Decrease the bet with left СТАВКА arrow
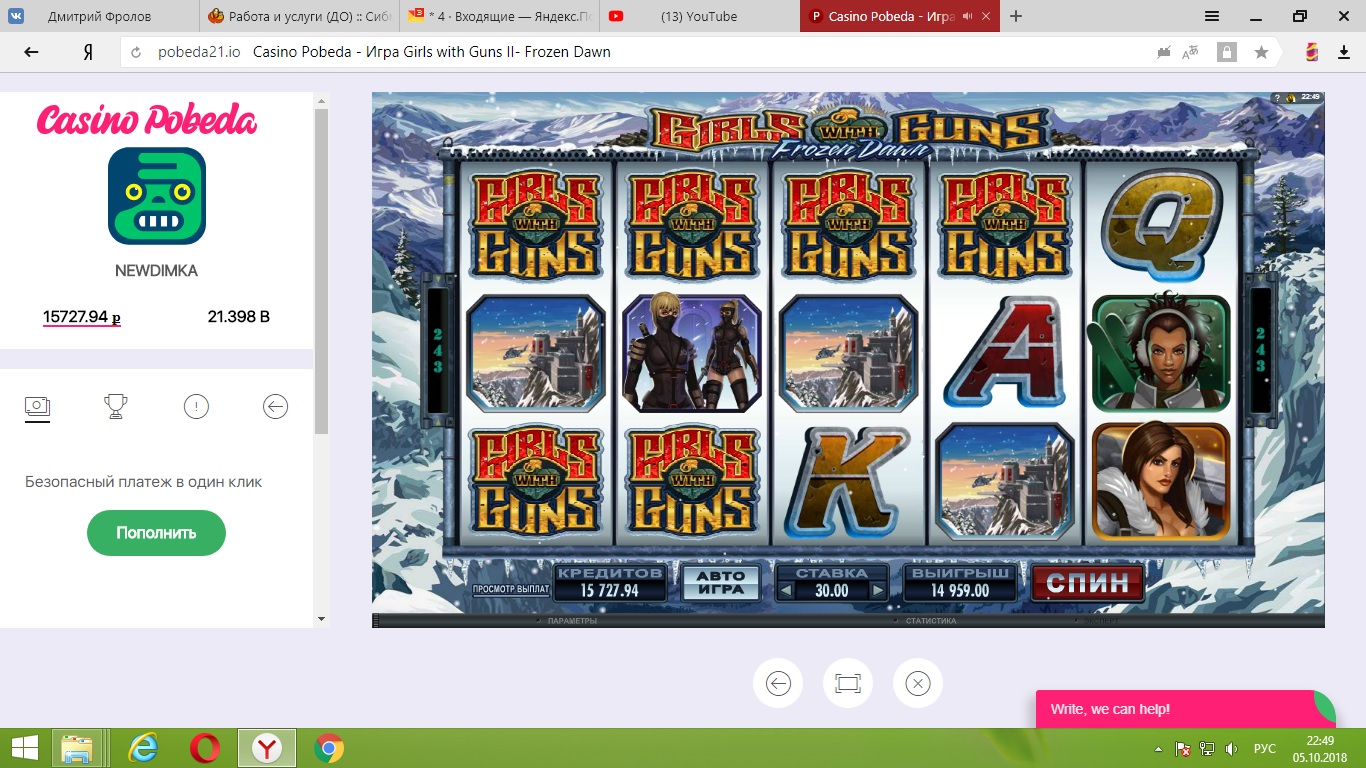 click(x=785, y=591)
